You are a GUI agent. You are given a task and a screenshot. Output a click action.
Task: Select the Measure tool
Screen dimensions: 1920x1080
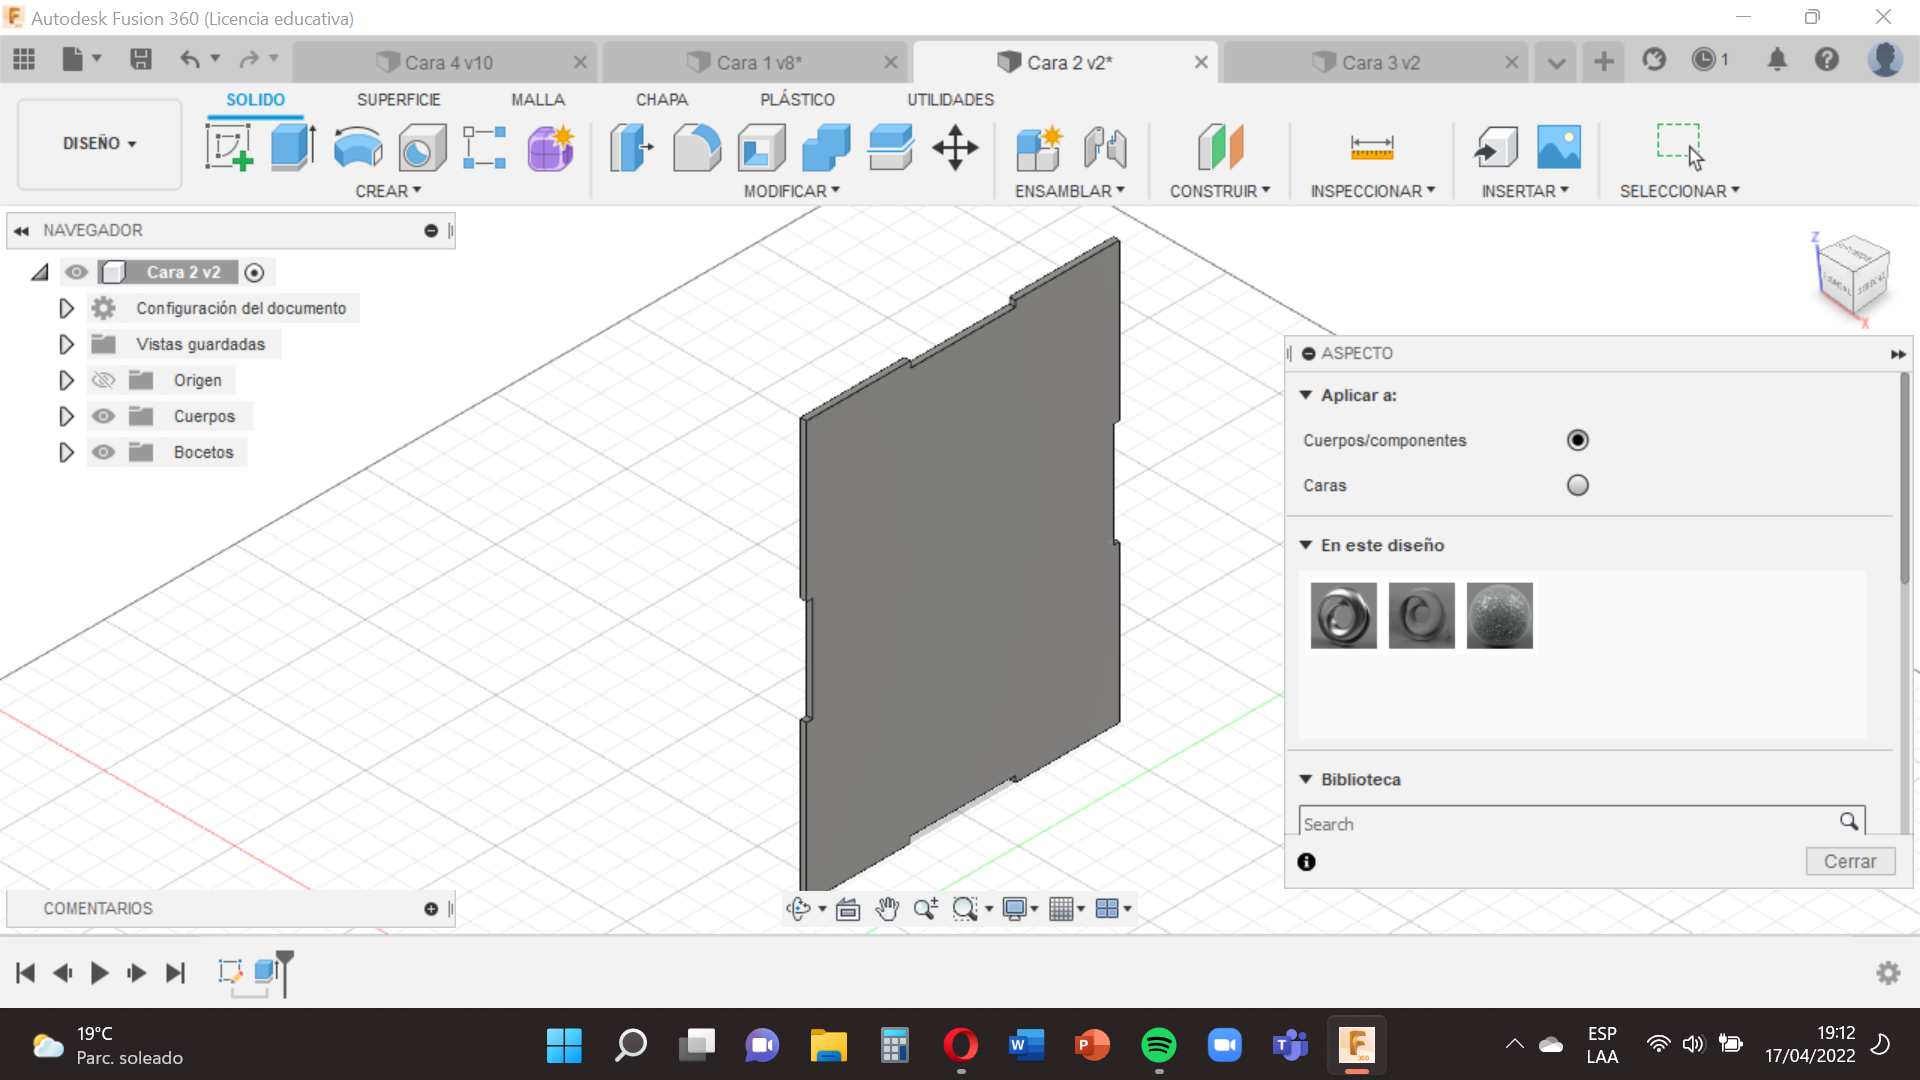click(x=1372, y=148)
